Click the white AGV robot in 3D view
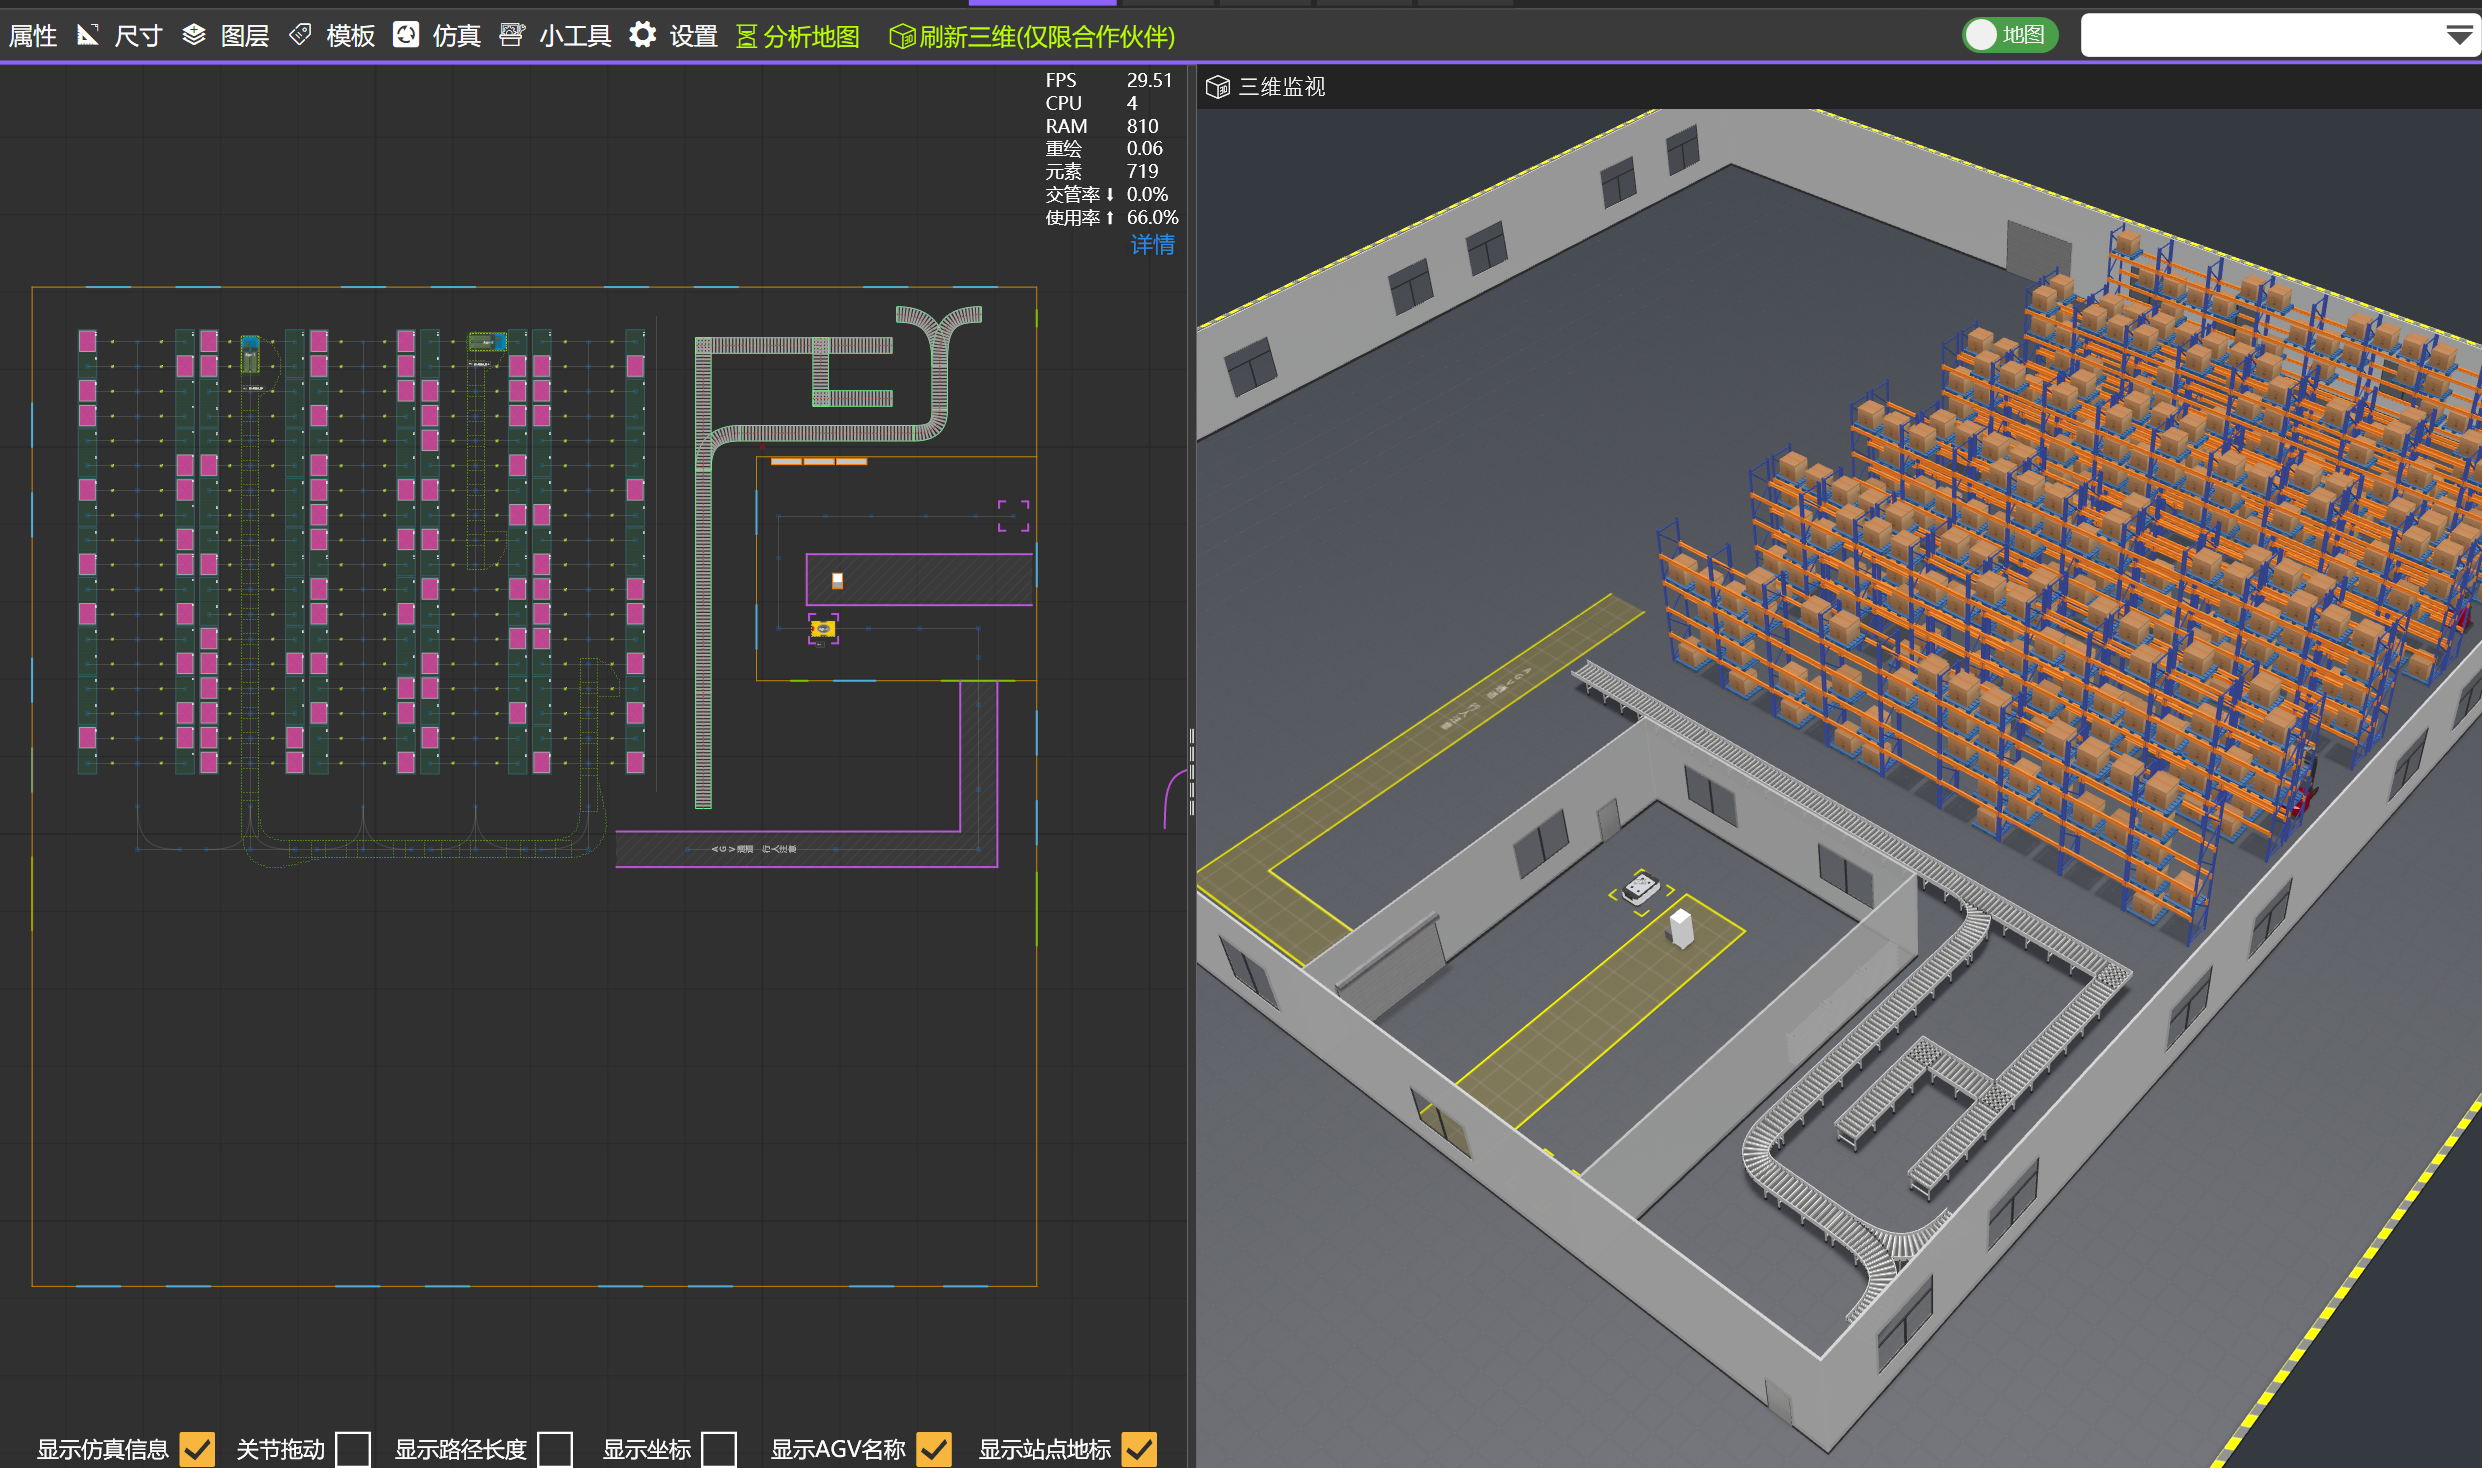 [x=1642, y=887]
